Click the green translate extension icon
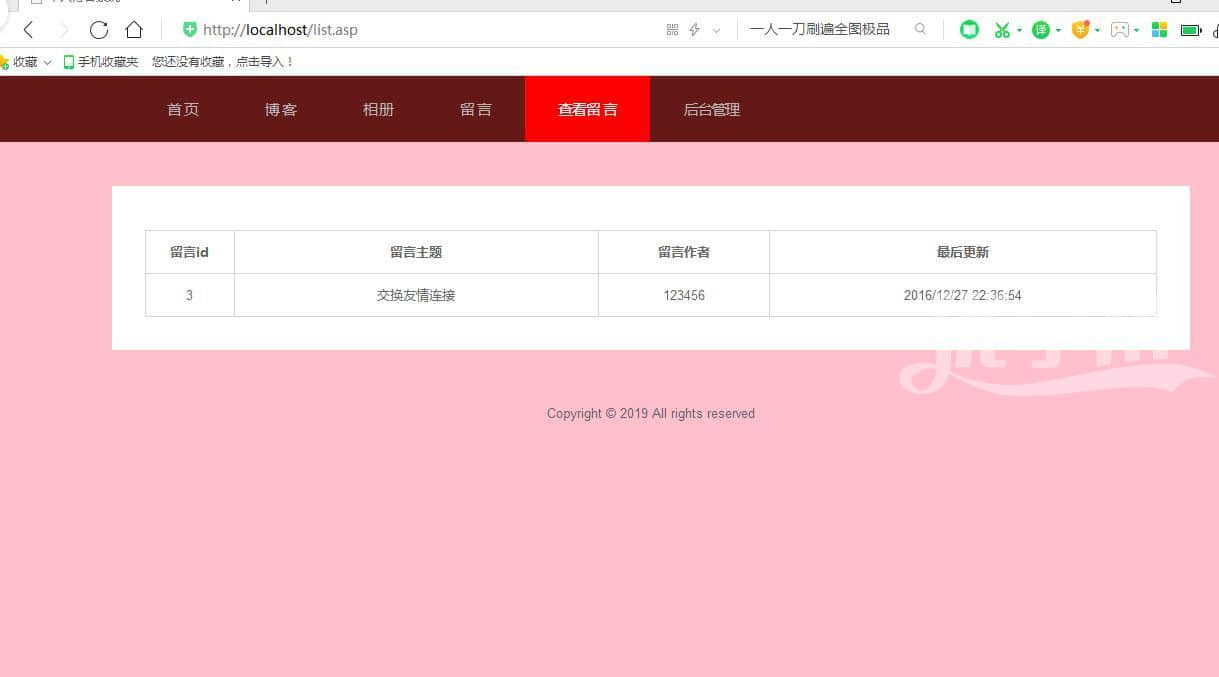 tap(1041, 30)
